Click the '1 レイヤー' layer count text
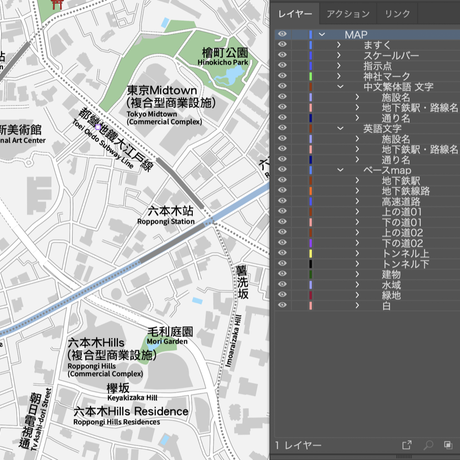This screenshot has width=460, height=460. point(298,445)
